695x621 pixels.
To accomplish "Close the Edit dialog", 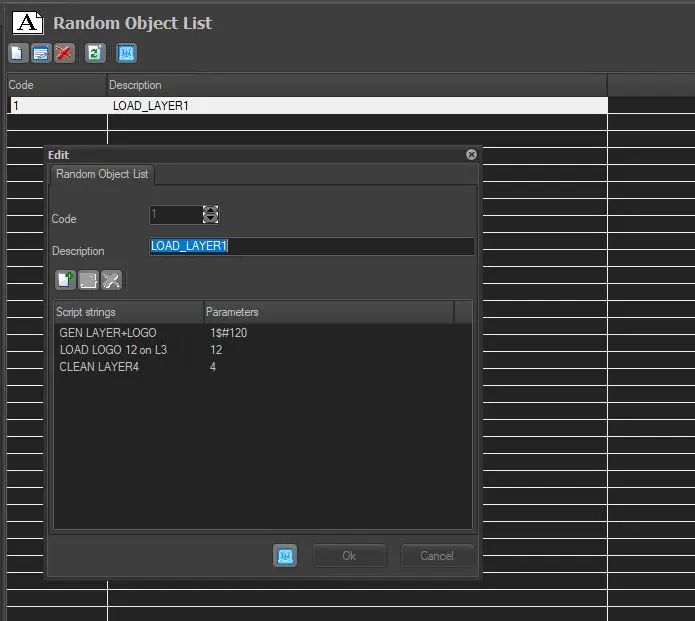I will click(471, 155).
